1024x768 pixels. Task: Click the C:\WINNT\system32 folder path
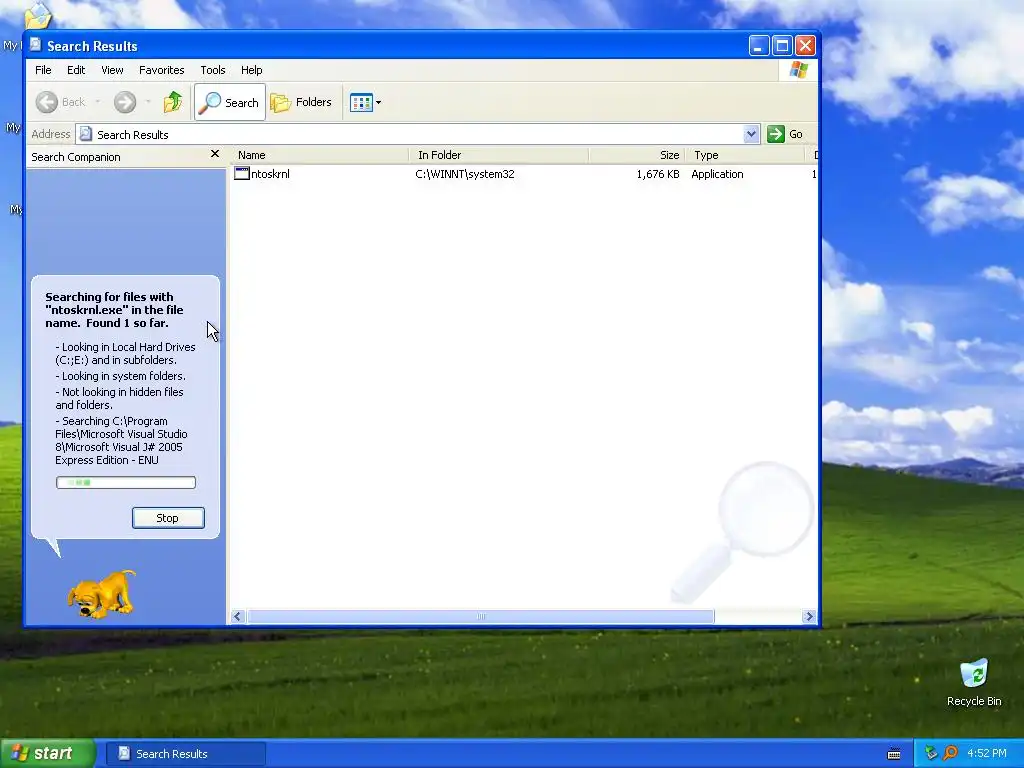coord(465,174)
